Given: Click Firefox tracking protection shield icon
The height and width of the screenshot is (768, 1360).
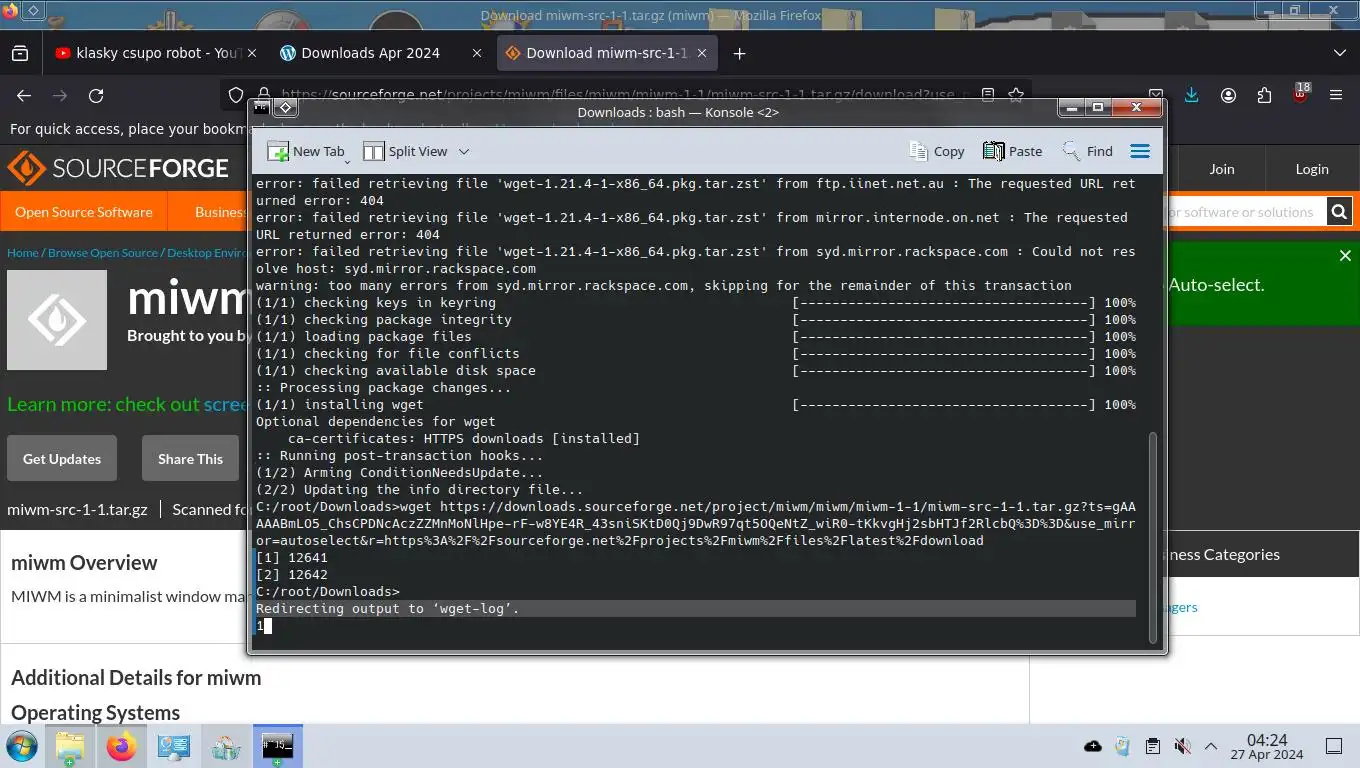Looking at the screenshot, I should coord(236,95).
